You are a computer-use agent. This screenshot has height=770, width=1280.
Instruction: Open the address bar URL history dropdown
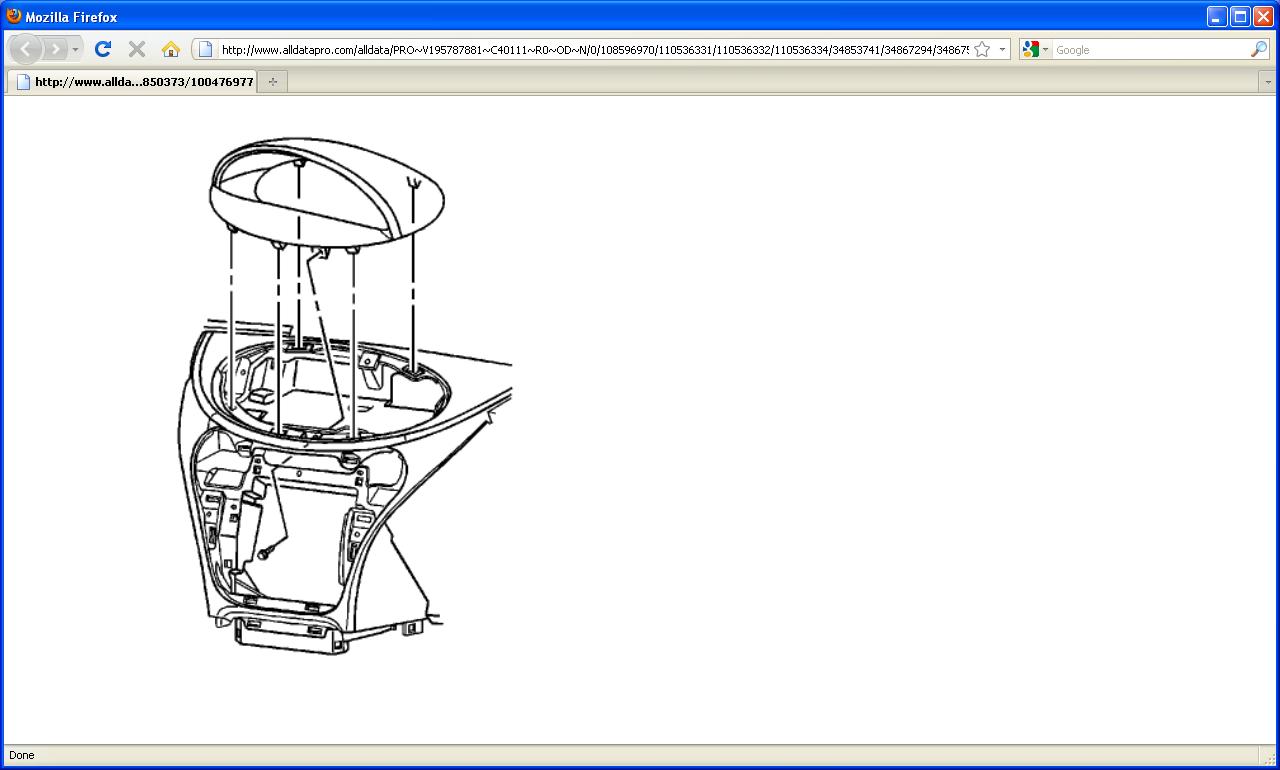click(x=1002, y=49)
